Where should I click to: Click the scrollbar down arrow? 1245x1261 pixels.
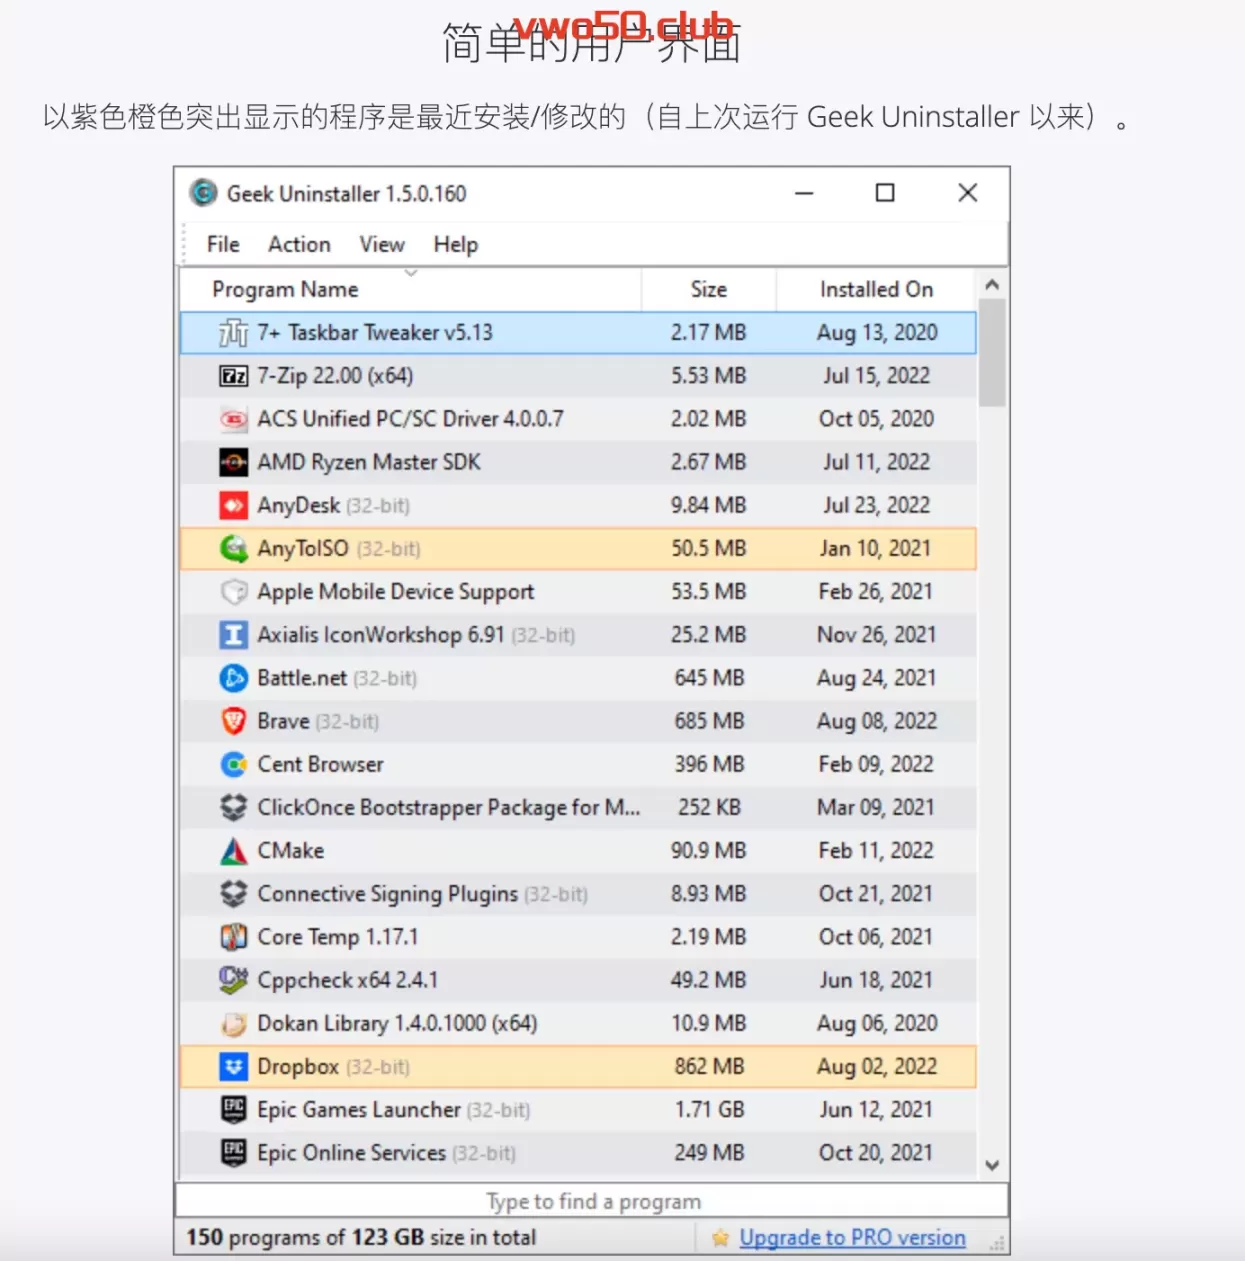click(x=992, y=1165)
